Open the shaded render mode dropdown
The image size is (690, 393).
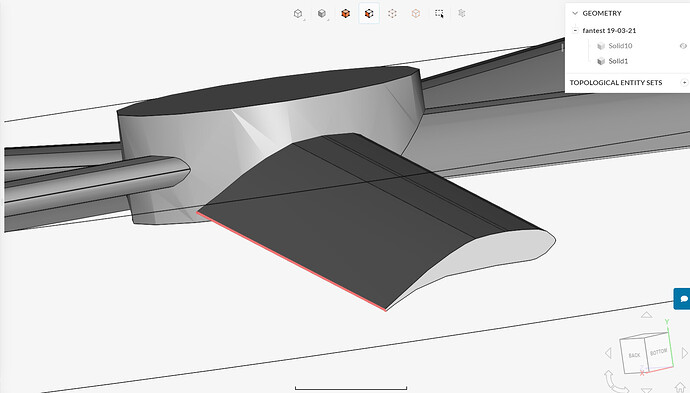322,14
